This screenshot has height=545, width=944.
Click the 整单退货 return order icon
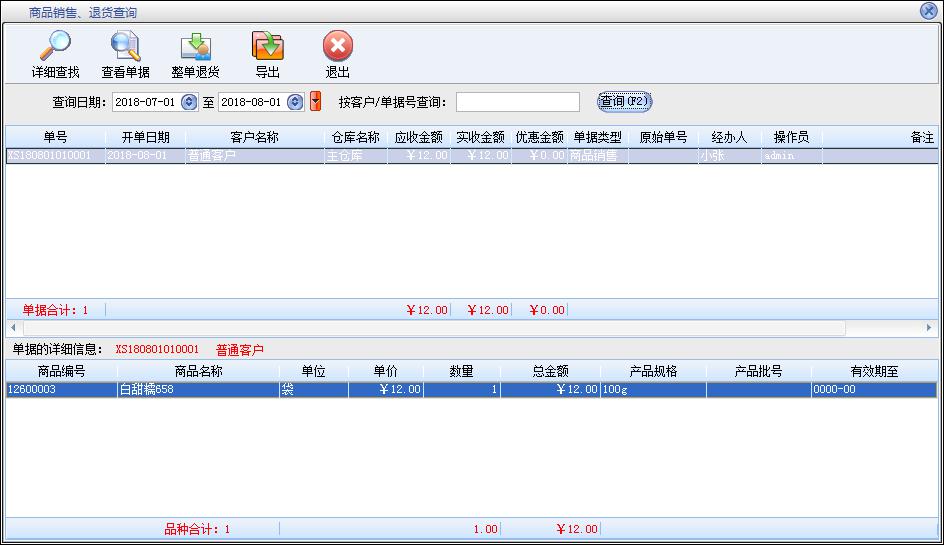coord(195,47)
